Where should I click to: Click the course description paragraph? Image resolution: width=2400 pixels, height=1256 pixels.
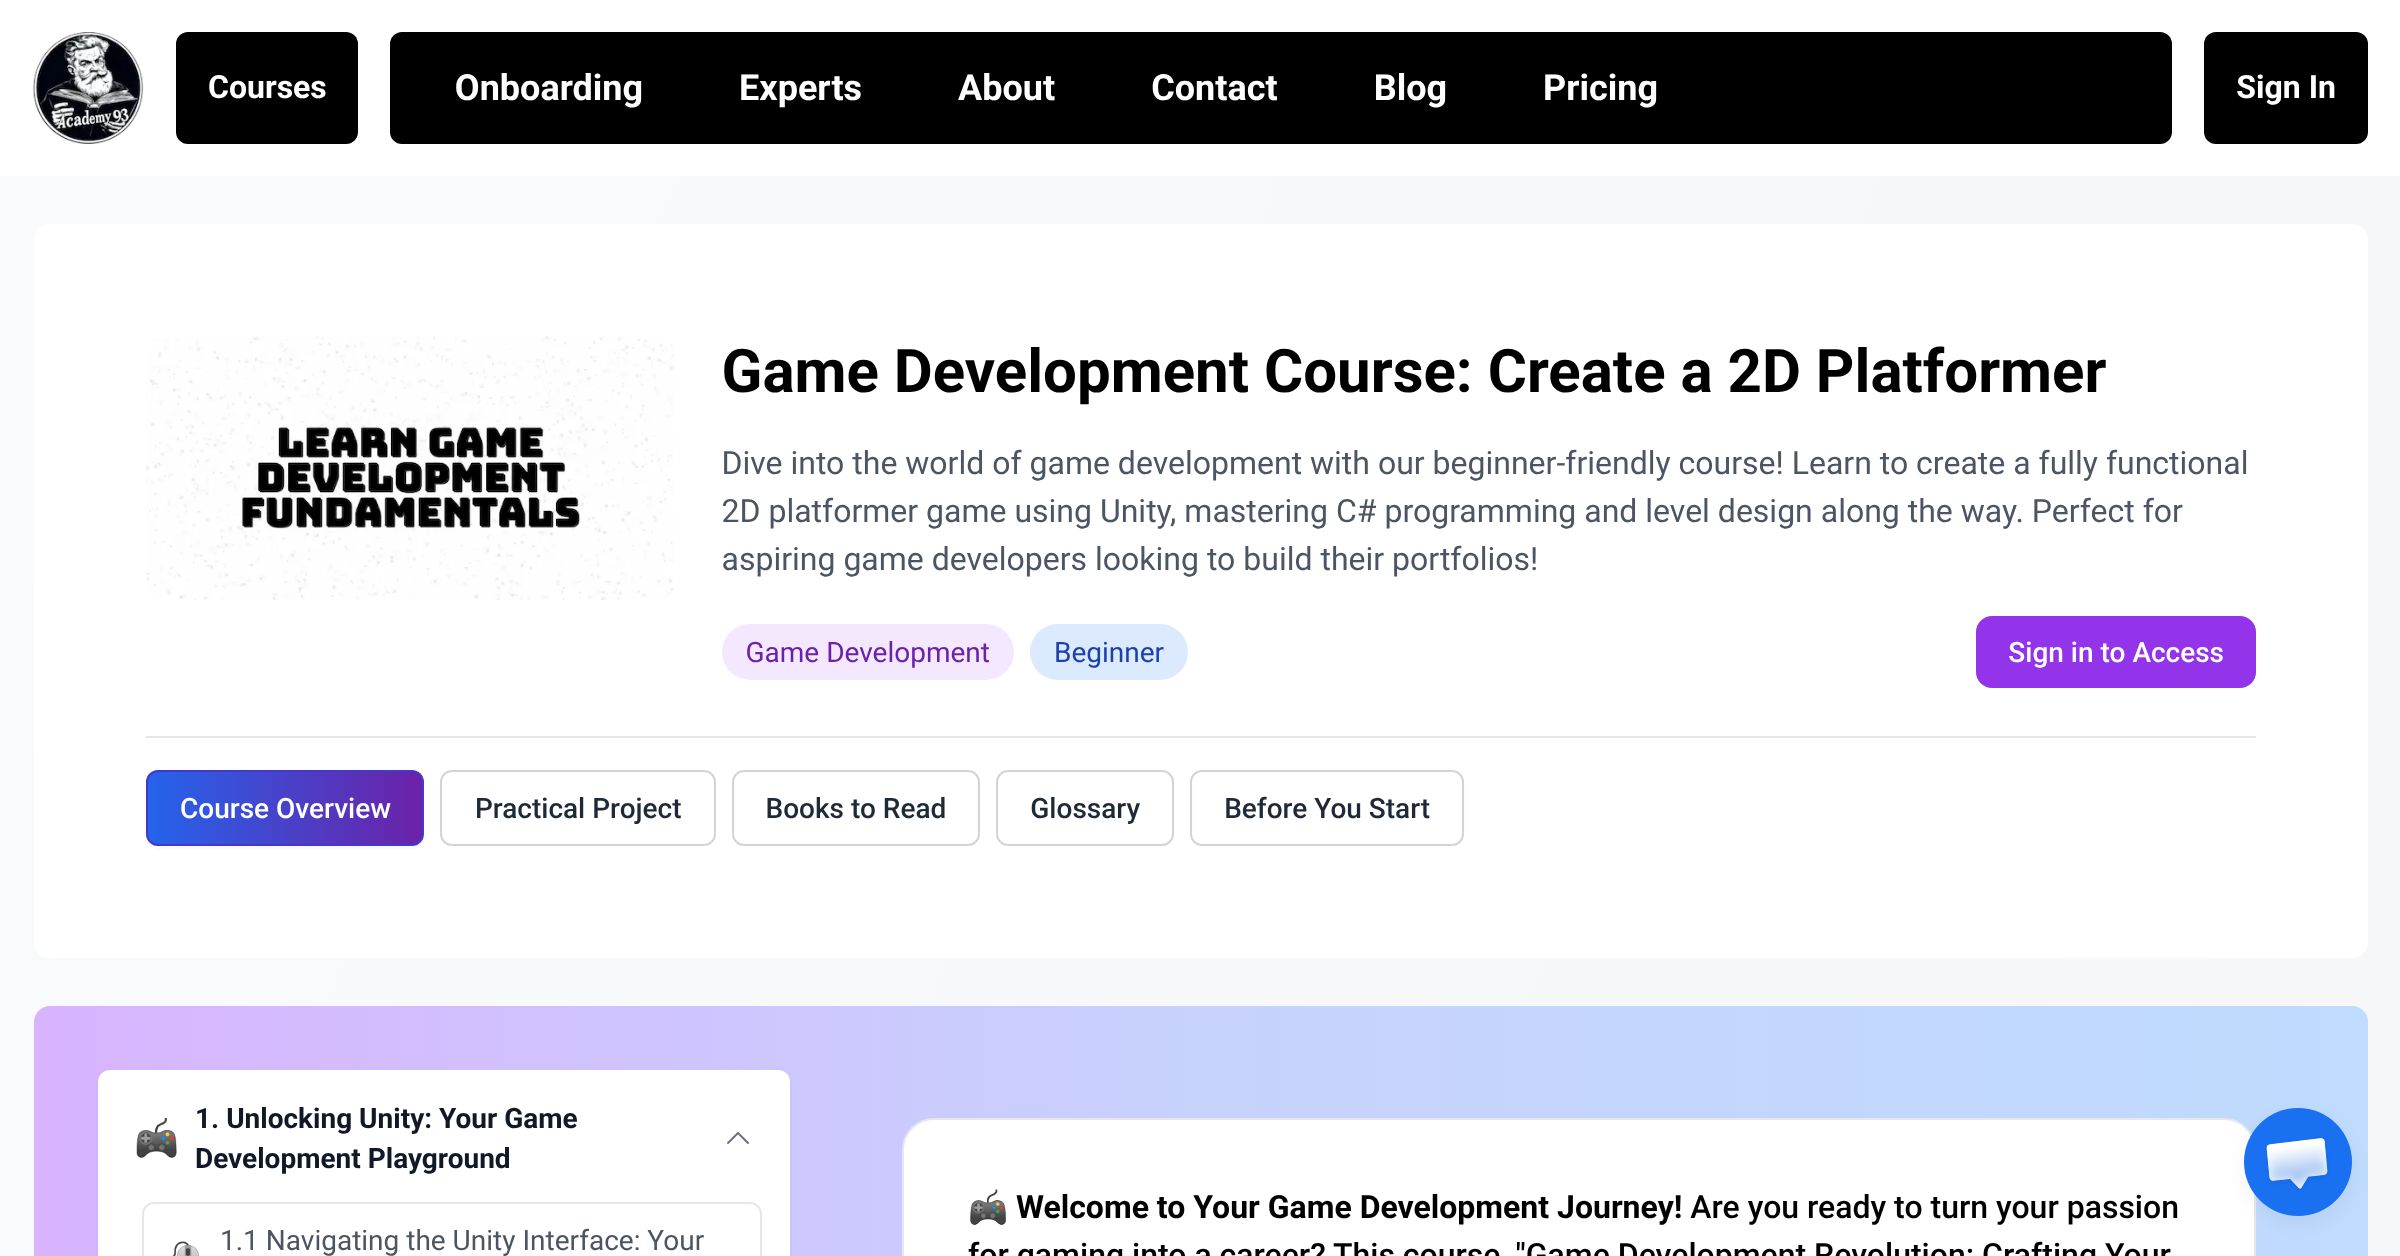tap(1485, 511)
